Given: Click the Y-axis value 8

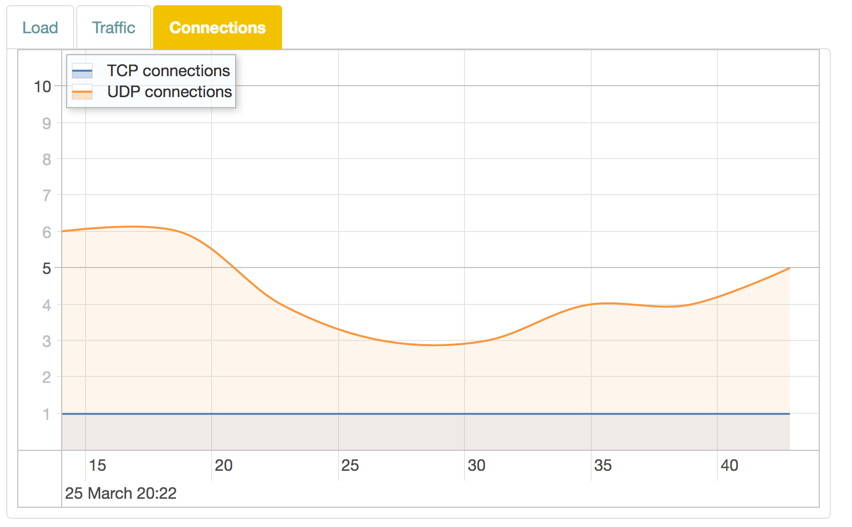Looking at the screenshot, I should point(45,159).
